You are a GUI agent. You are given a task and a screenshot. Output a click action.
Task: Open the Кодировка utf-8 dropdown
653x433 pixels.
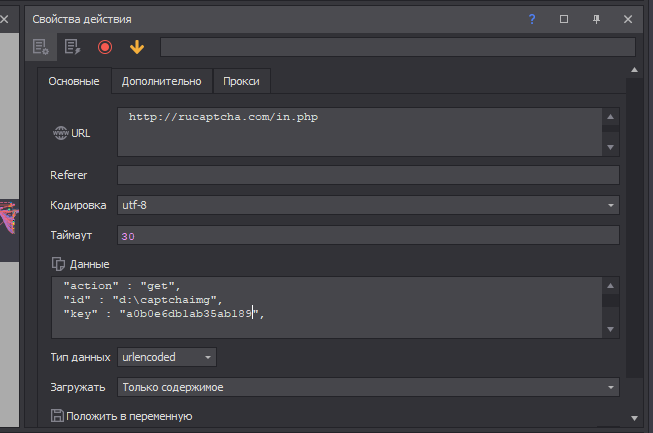pos(368,205)
